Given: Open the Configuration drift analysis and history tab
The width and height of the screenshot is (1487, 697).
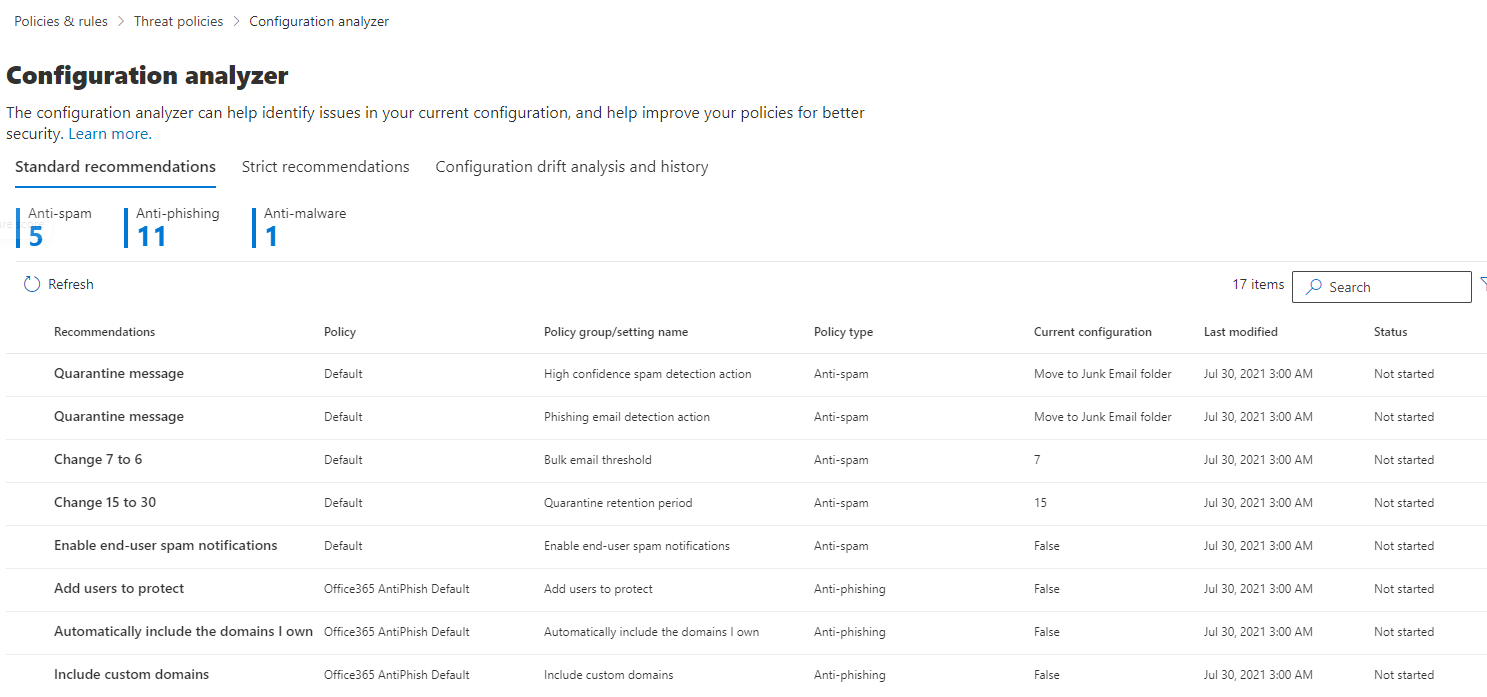Looking at the screenshot, I should pyautogui.click(x=571, y=167).
